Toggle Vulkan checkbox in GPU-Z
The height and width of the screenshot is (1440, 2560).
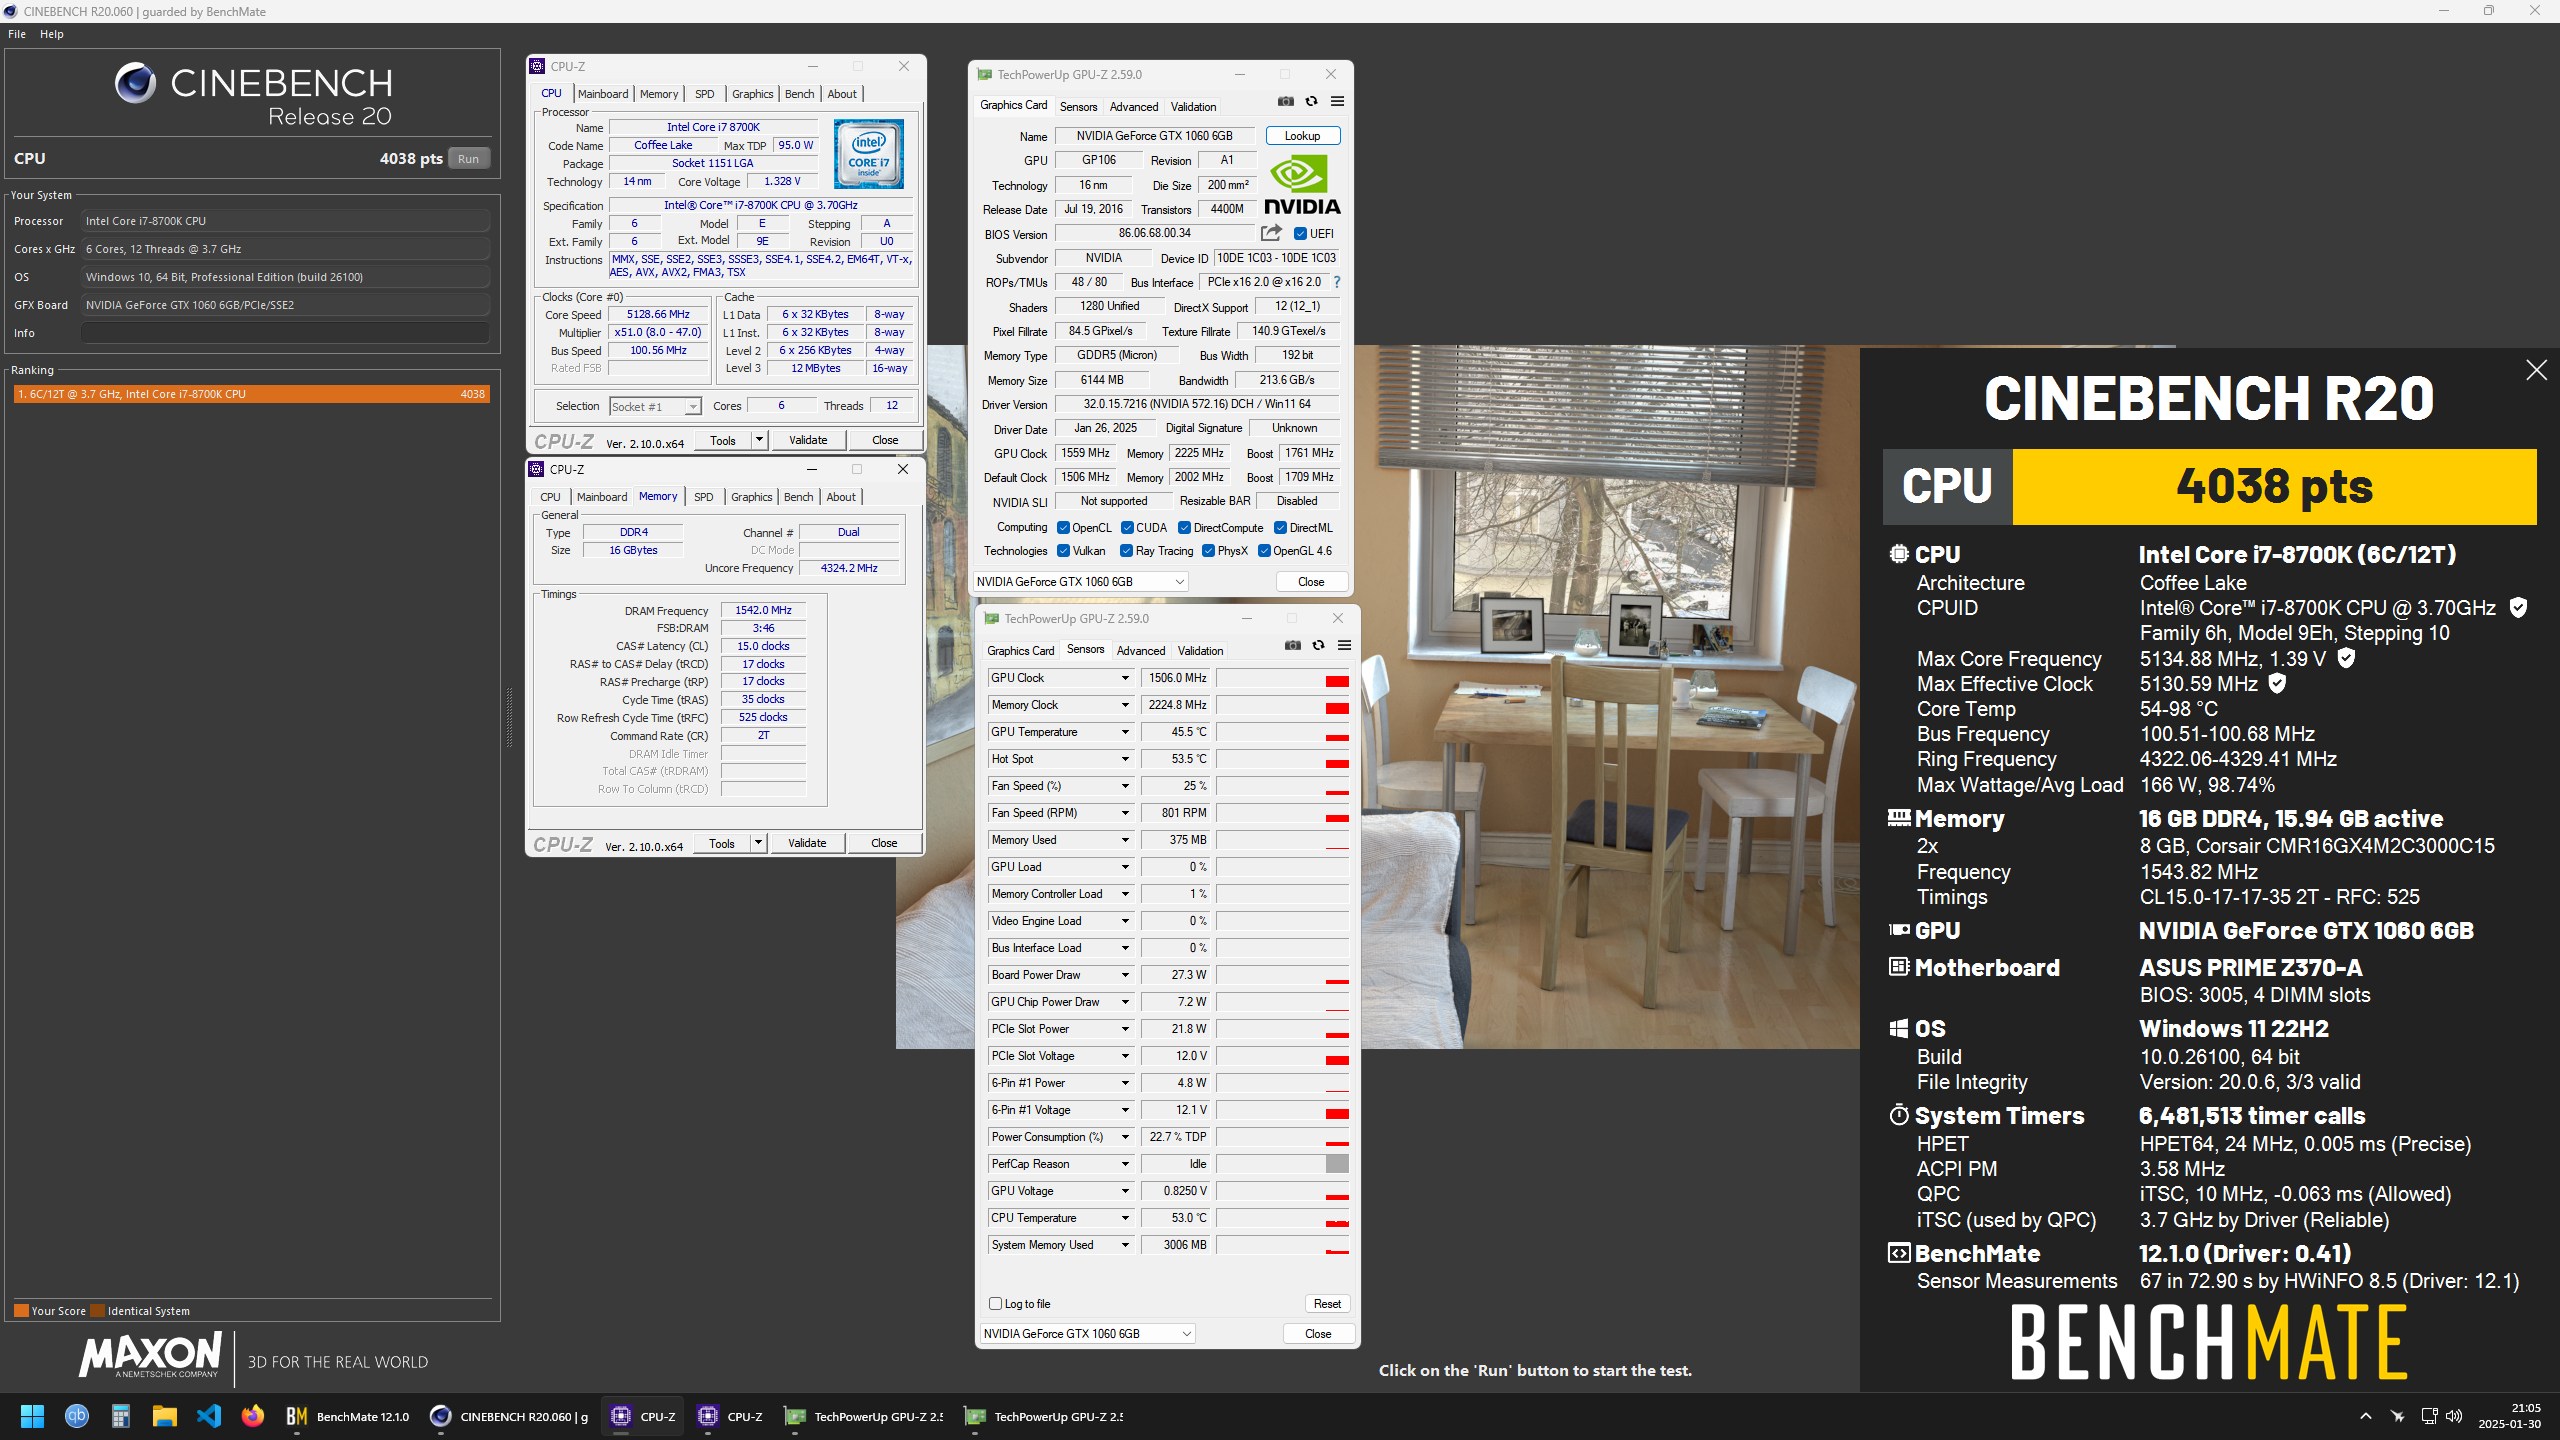pyautogui.click(x=1063, y=551)
